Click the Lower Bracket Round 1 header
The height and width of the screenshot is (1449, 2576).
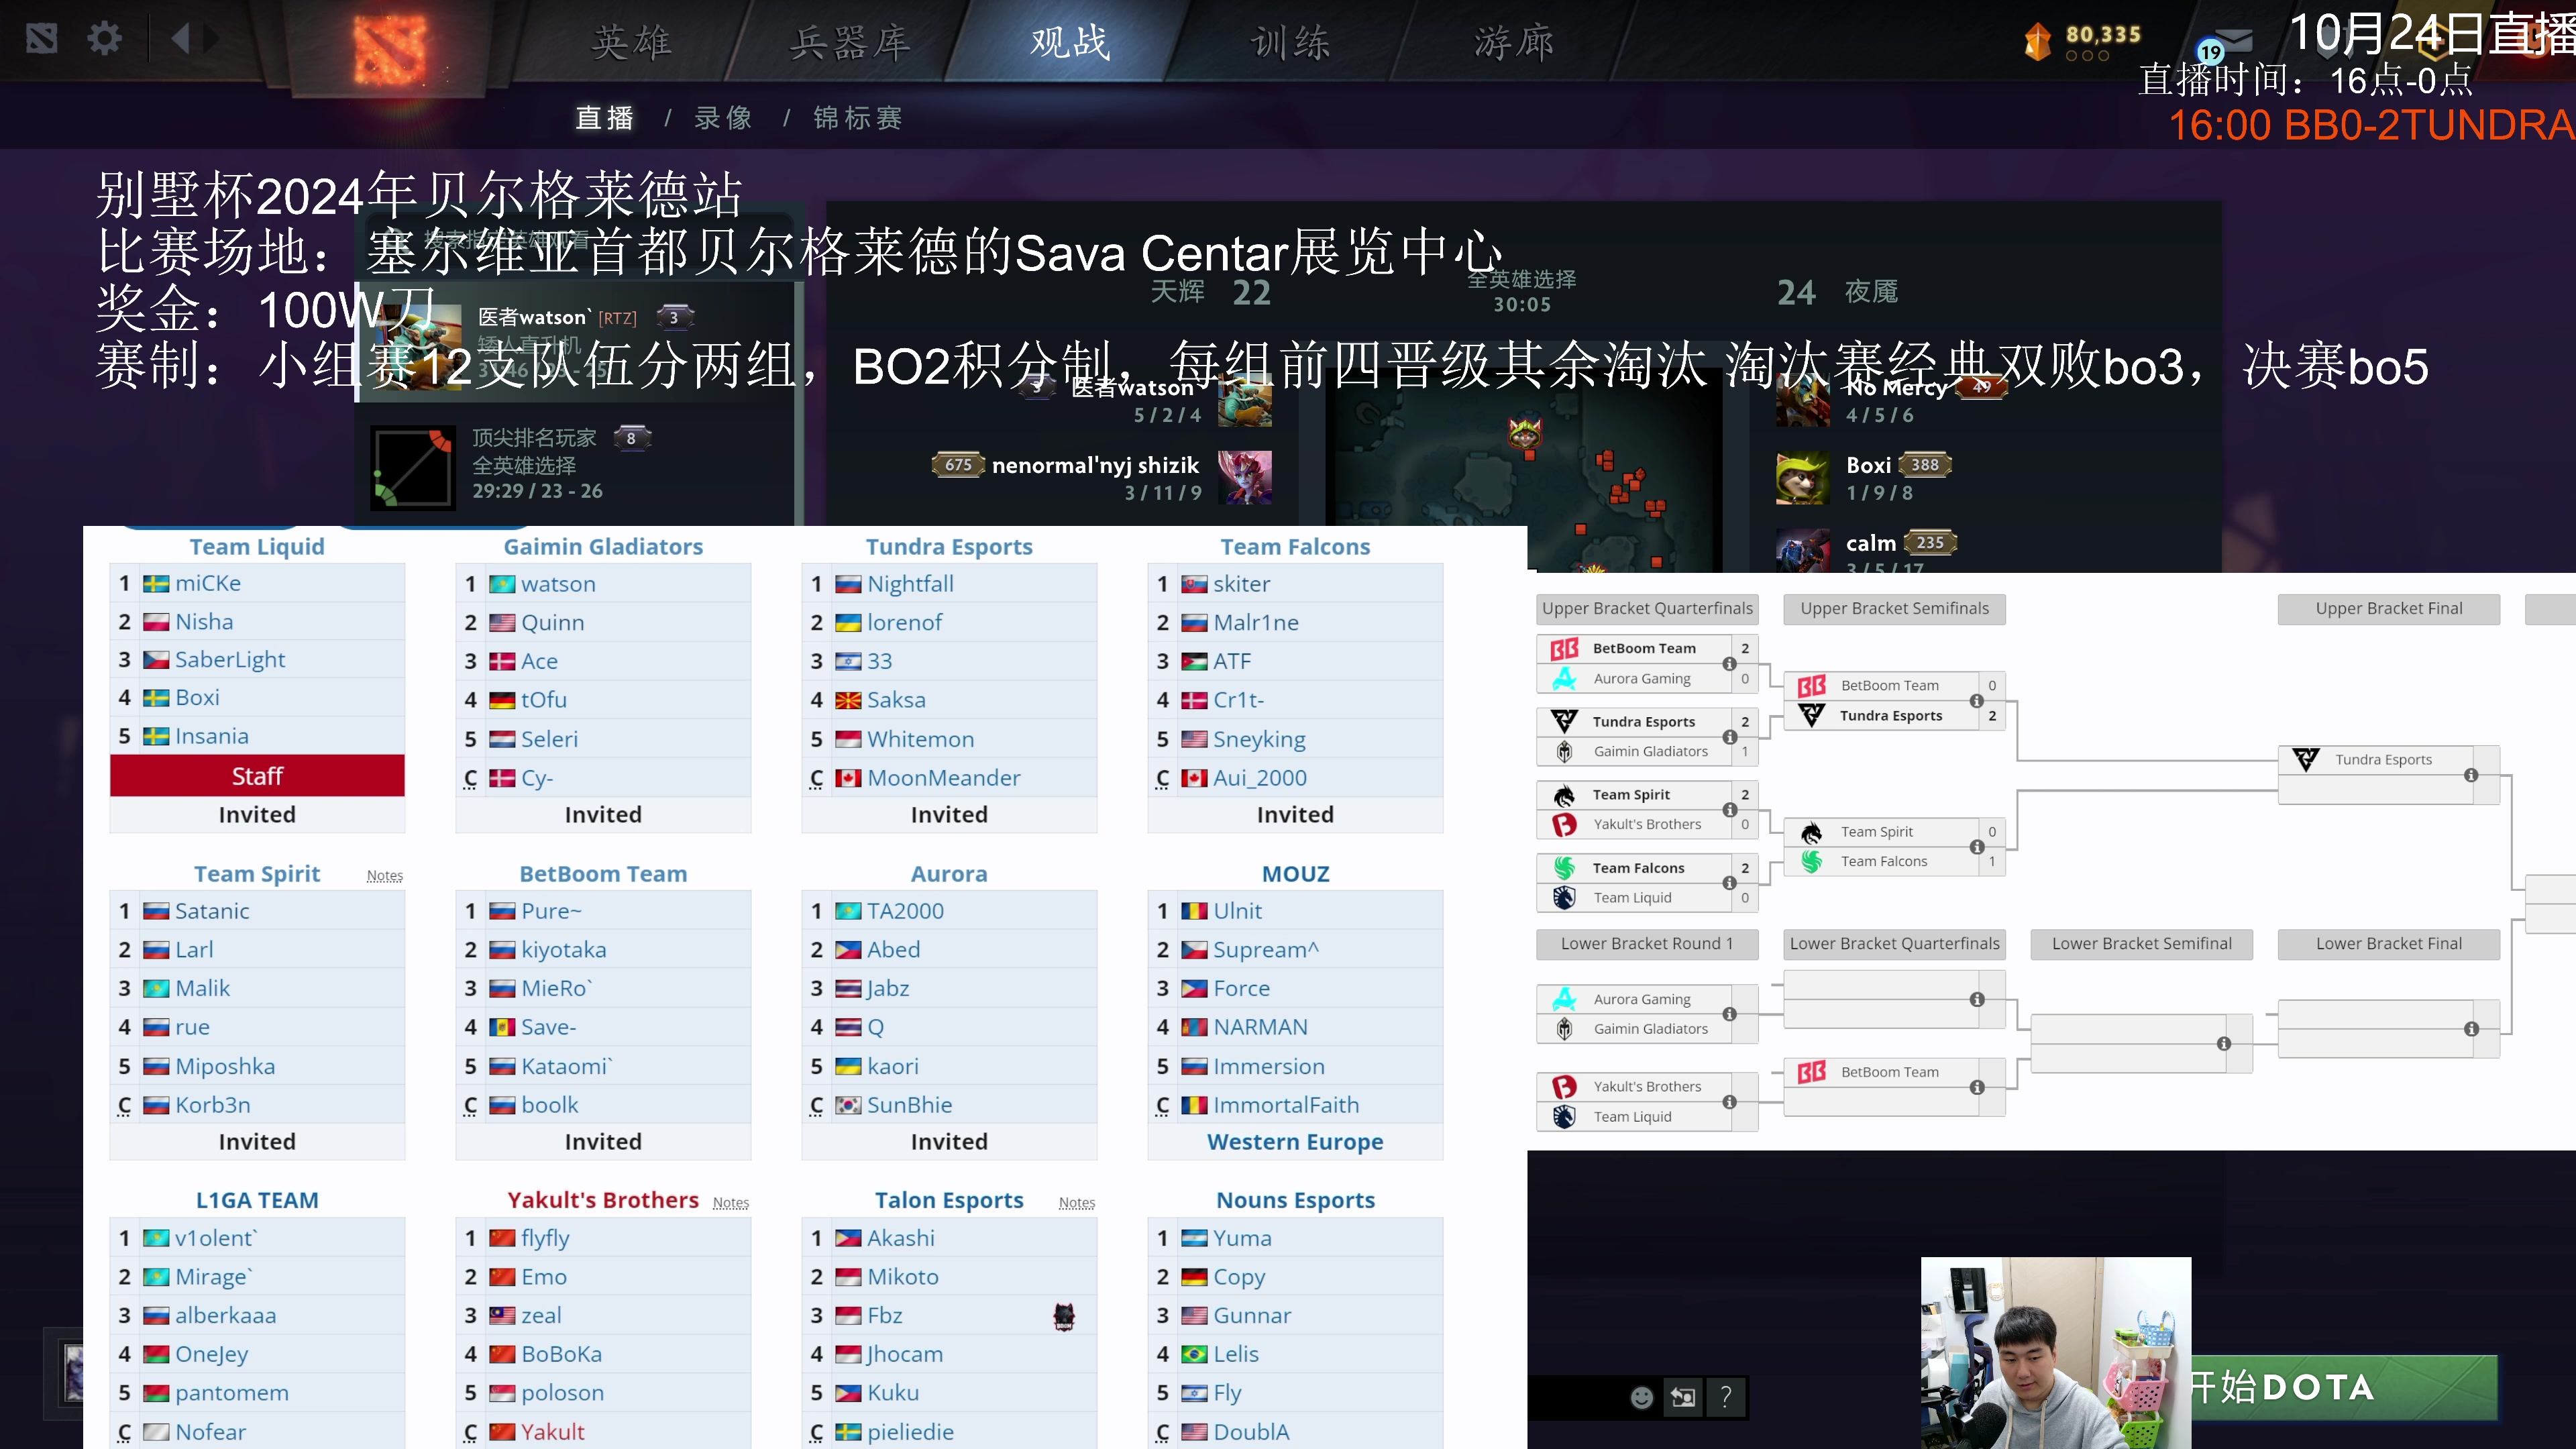point(1647,944)
